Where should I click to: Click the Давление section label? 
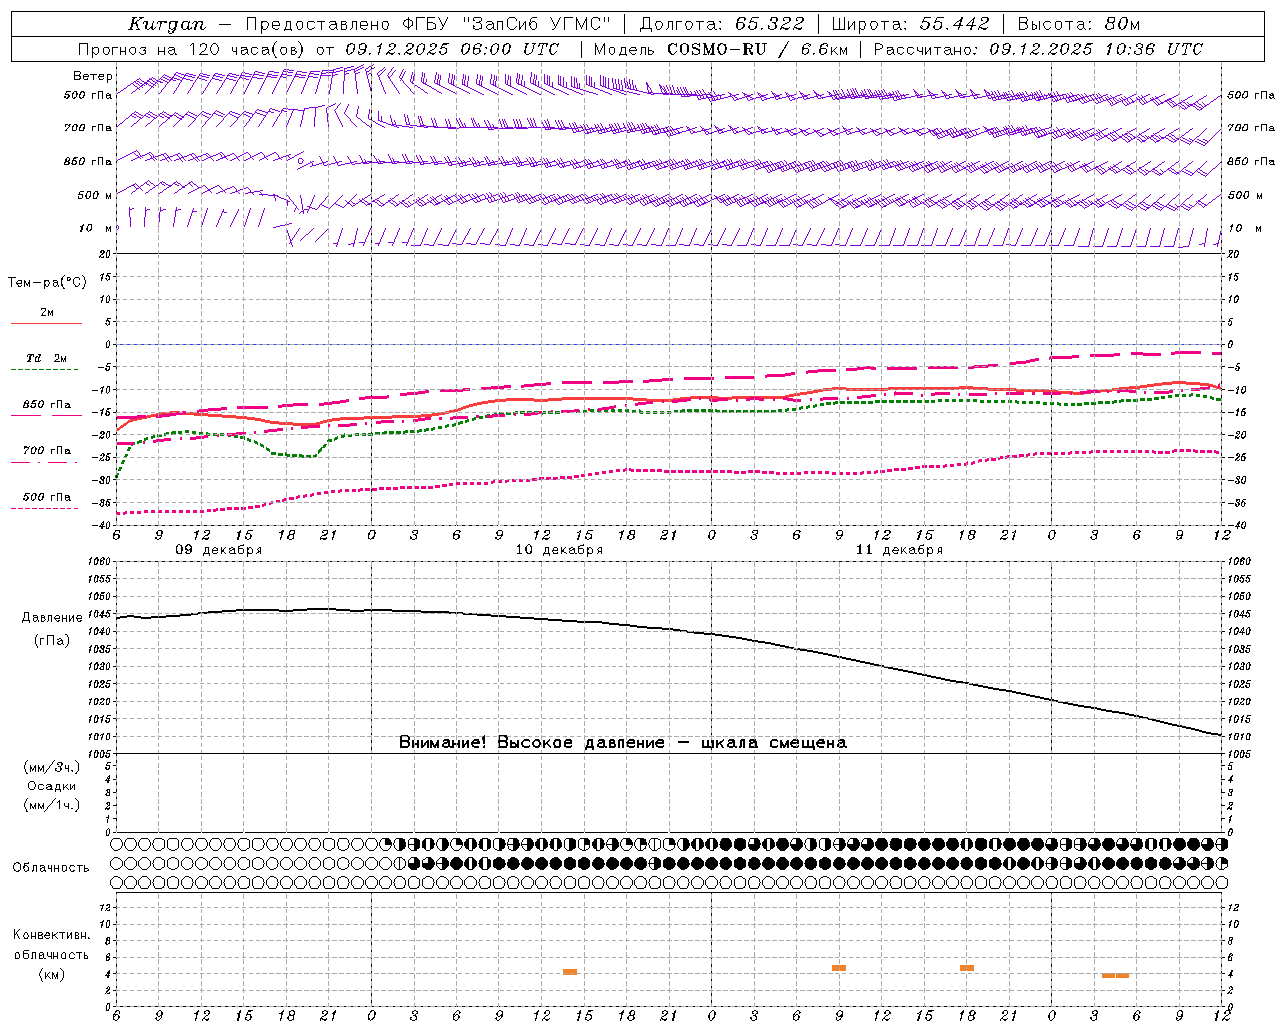[52, 618]
